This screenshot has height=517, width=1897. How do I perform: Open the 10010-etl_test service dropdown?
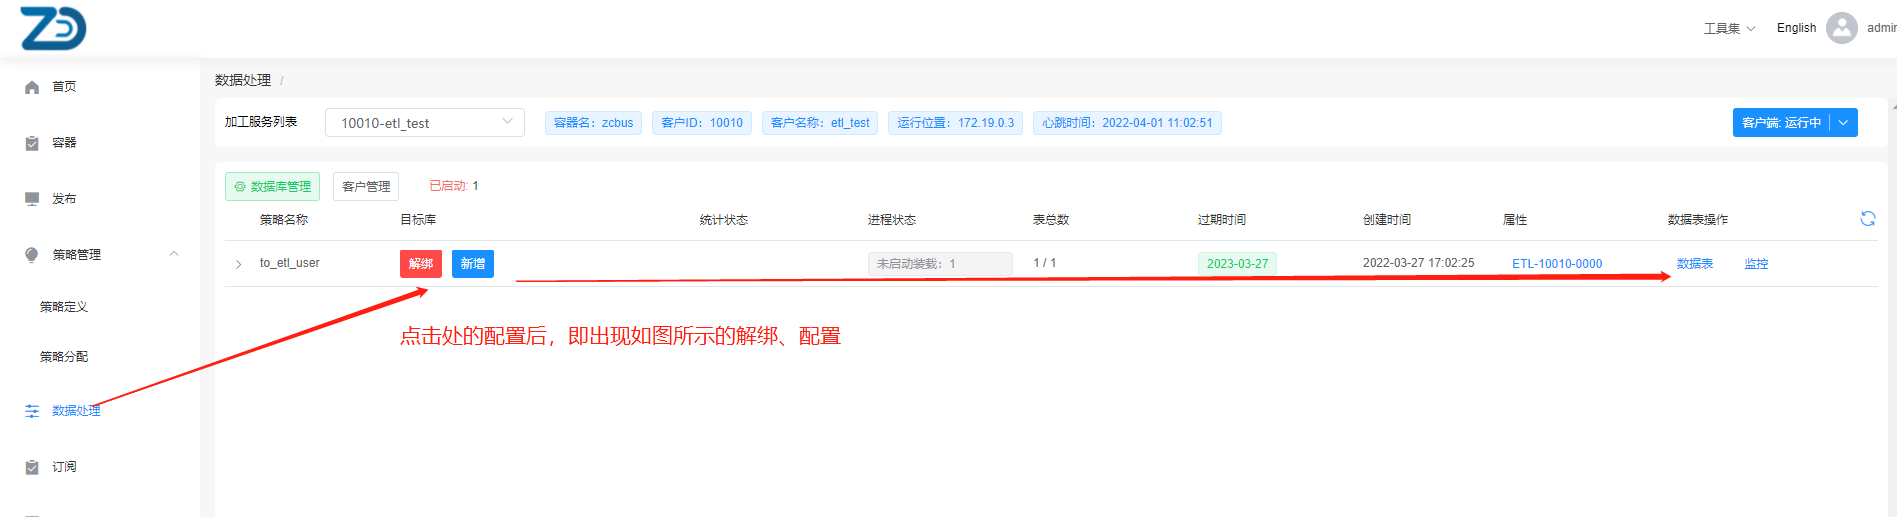[x=424, y=123]
